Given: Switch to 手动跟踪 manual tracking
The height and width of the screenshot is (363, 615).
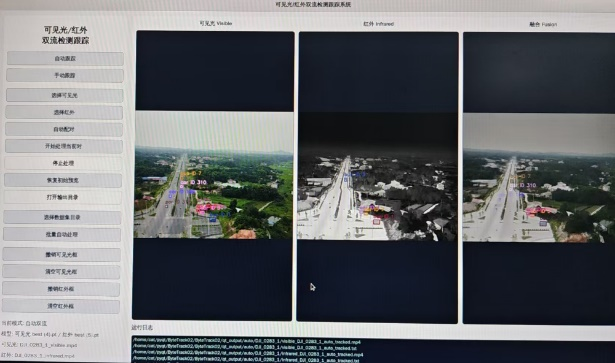Looking at the screenshot, I should 65,75.
